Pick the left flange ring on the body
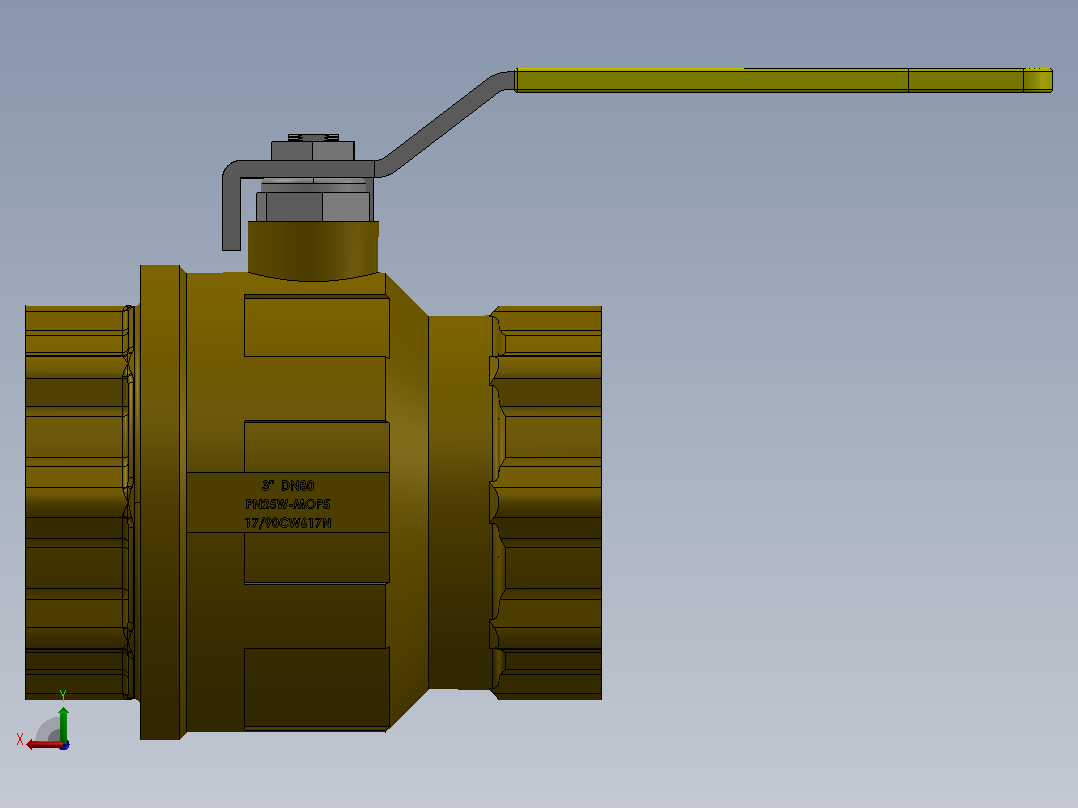Viewport: 1078px width, 808px height. tap(163, 502)
